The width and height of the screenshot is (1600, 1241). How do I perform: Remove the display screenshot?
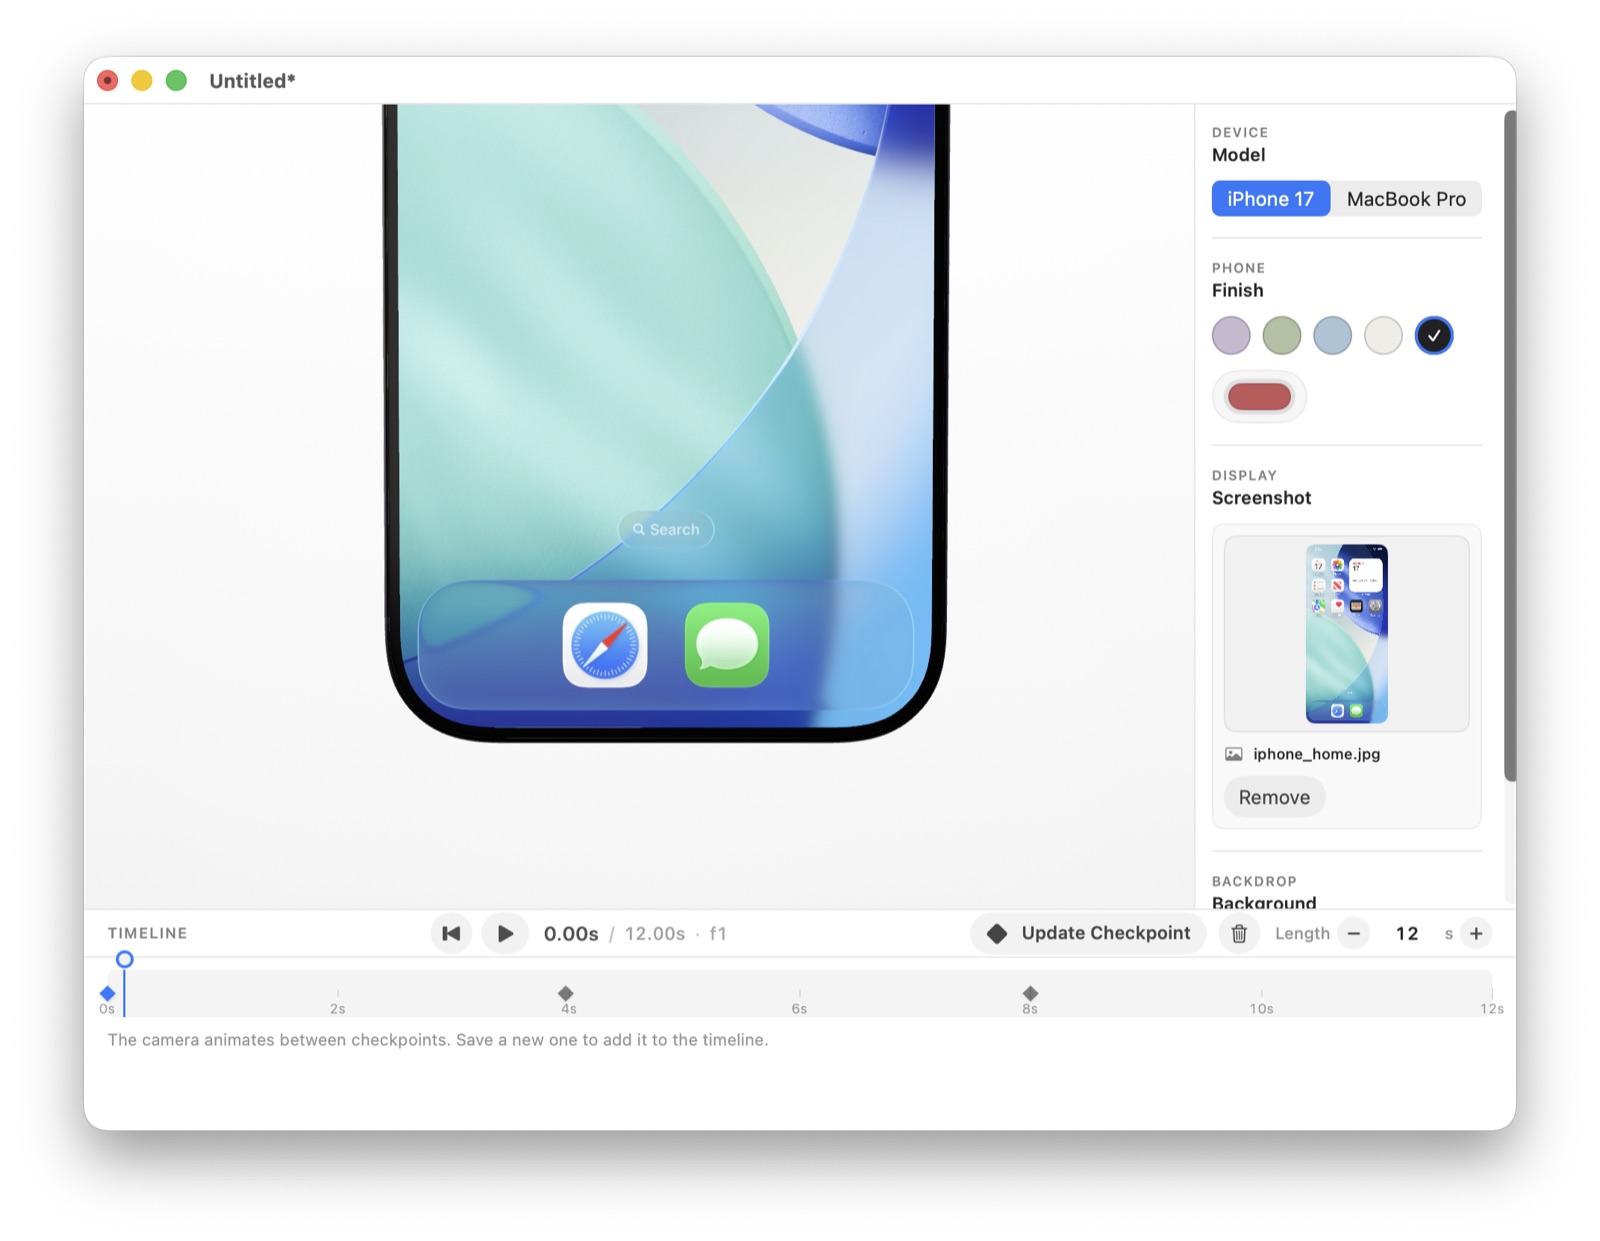[1274, 798]
